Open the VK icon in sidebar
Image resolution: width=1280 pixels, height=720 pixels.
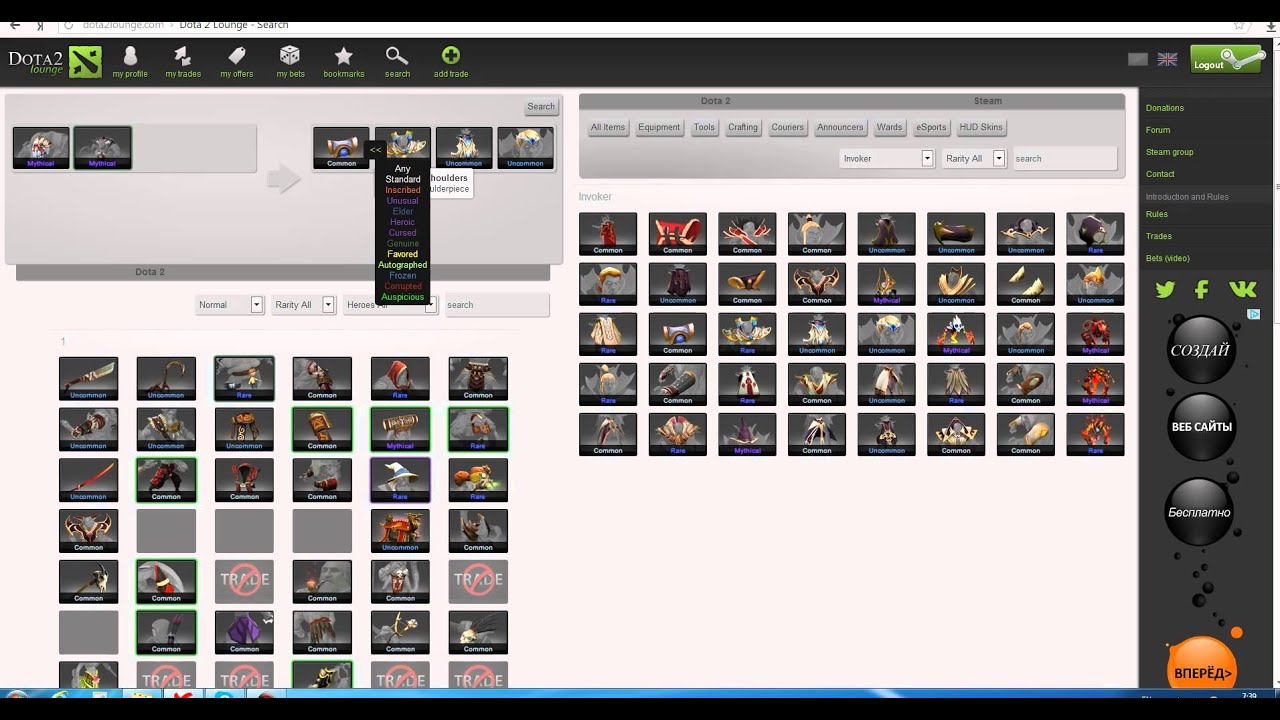1243,290
